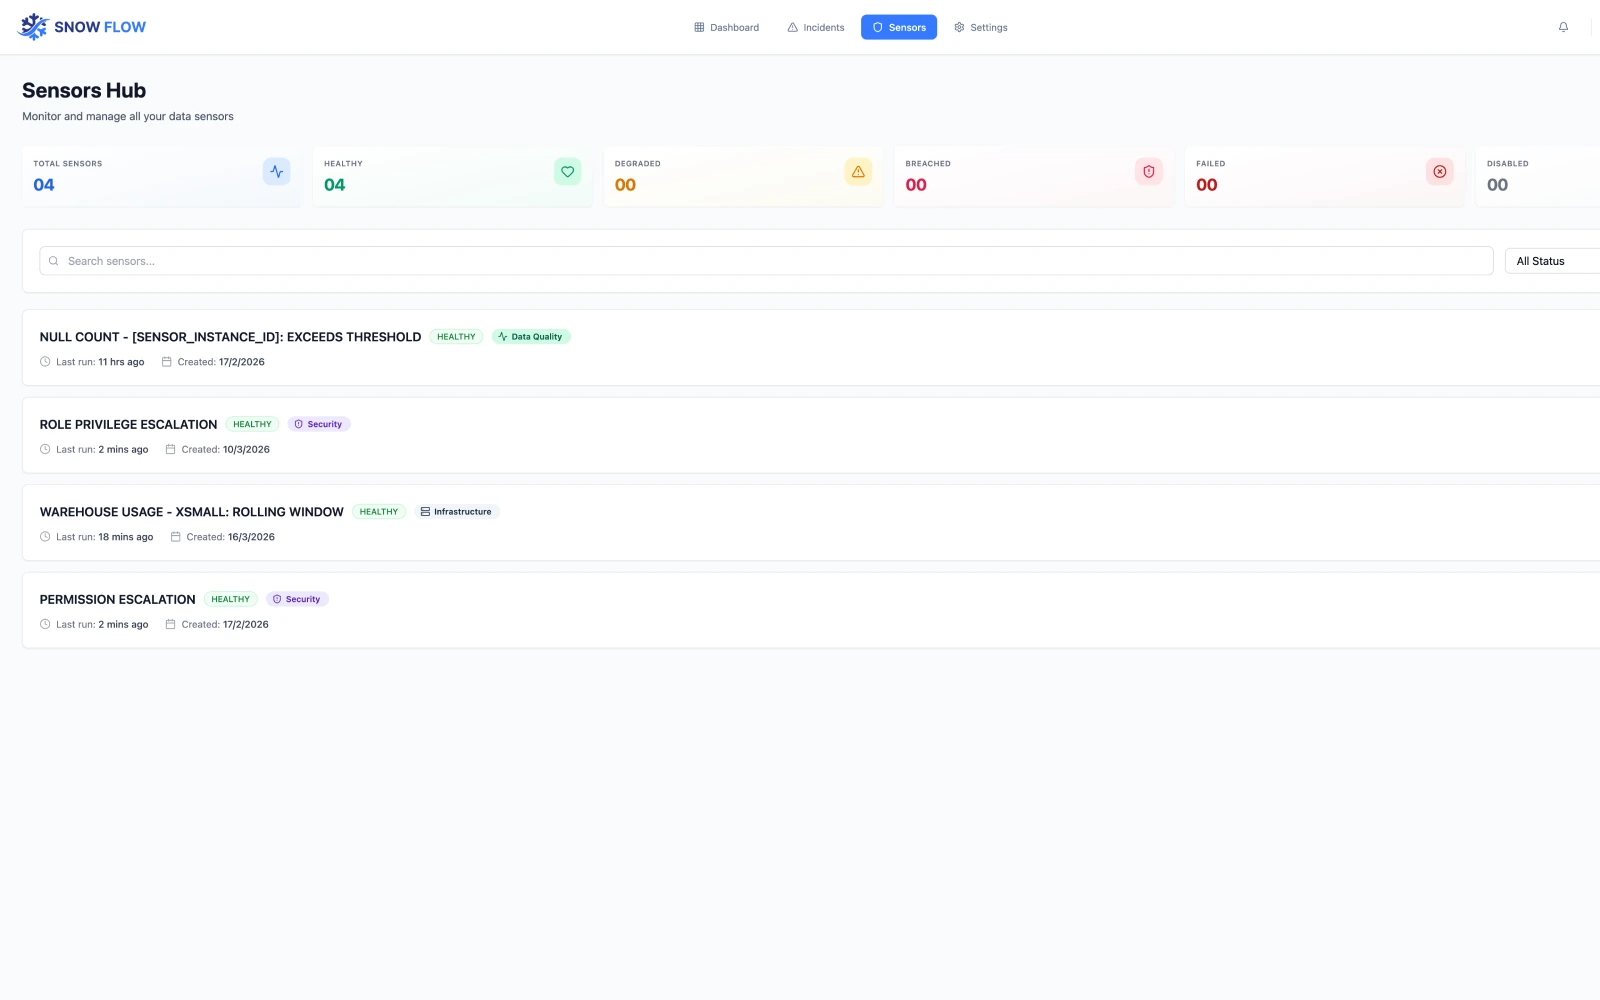This screenshot has width=1600, height=1000.
Task: Click the calendar icon beside Created 17/2/2026 on Null Count
Action: 167,362
